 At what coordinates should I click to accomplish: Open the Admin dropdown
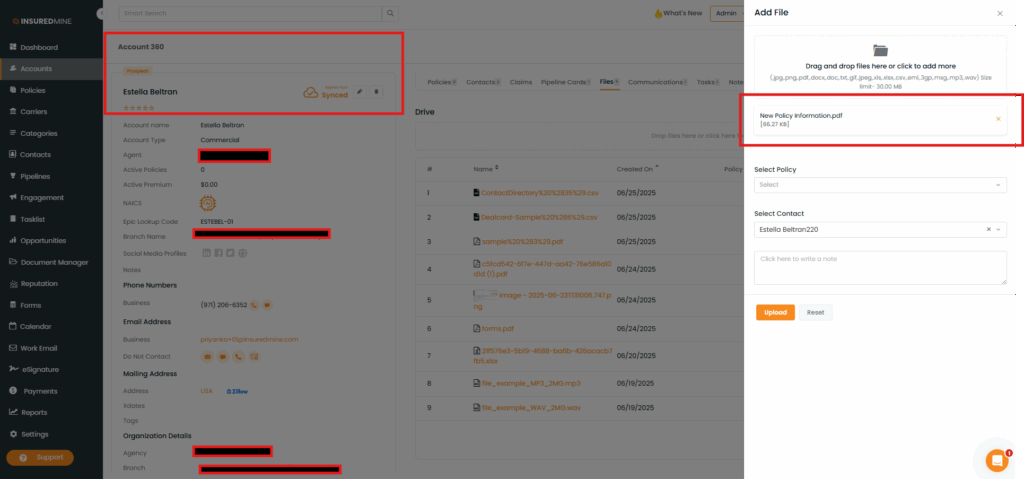[x=726, y=13]
